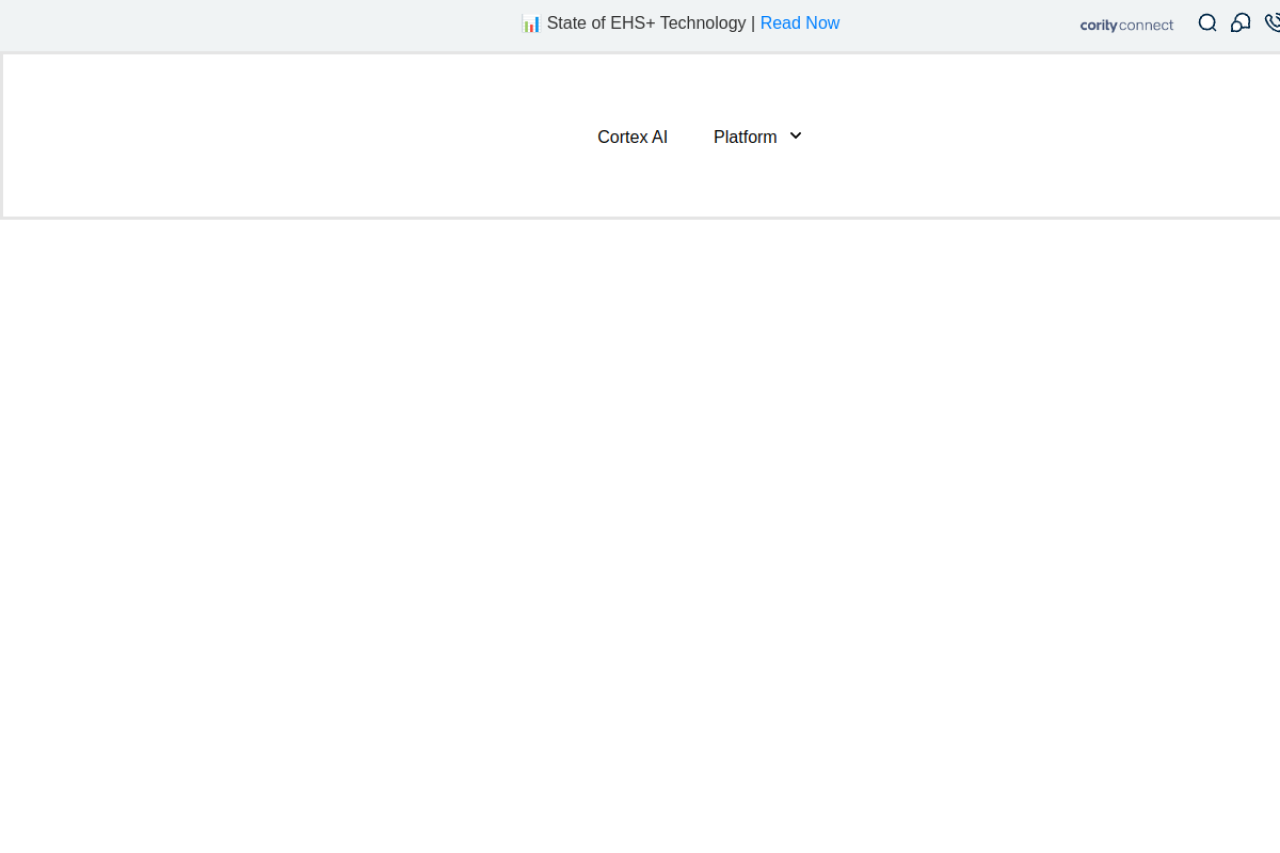Image resolution: width=1280 pixels, height=853 pixels.
Task: Open the Cortex AI menu item
Action: [632, 137]
